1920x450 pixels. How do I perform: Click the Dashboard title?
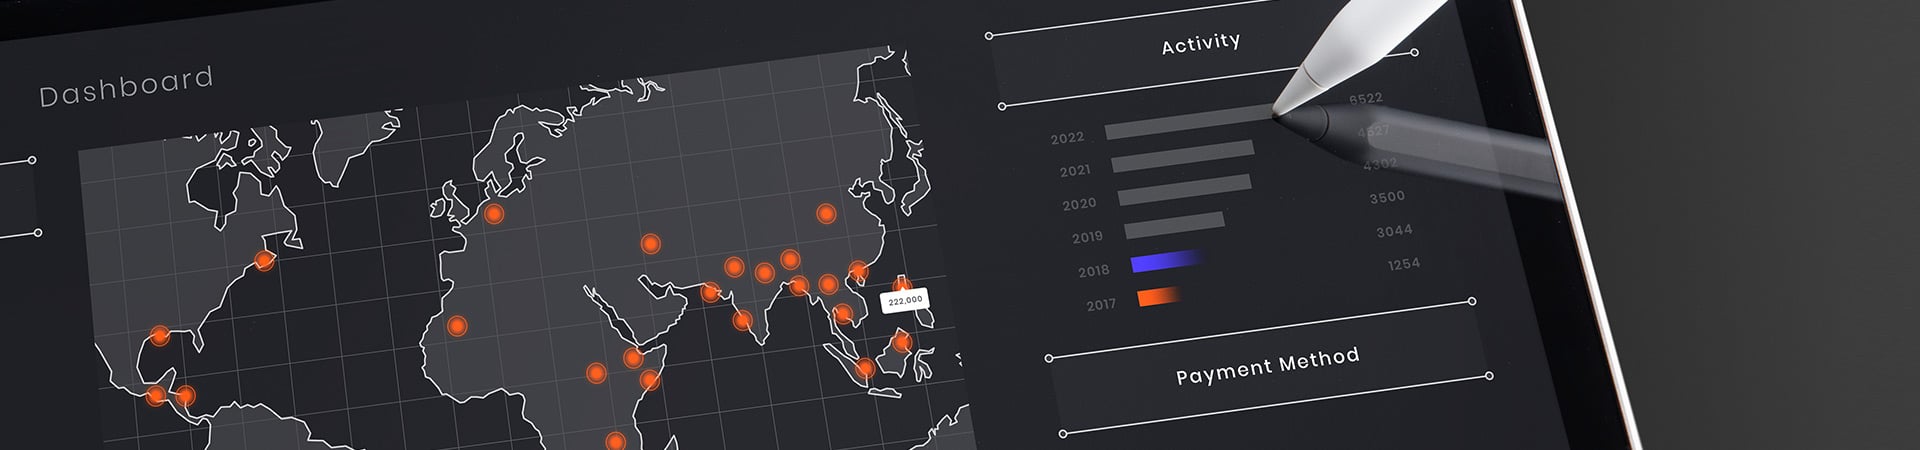pyautogui.click(x=126, y=86)
